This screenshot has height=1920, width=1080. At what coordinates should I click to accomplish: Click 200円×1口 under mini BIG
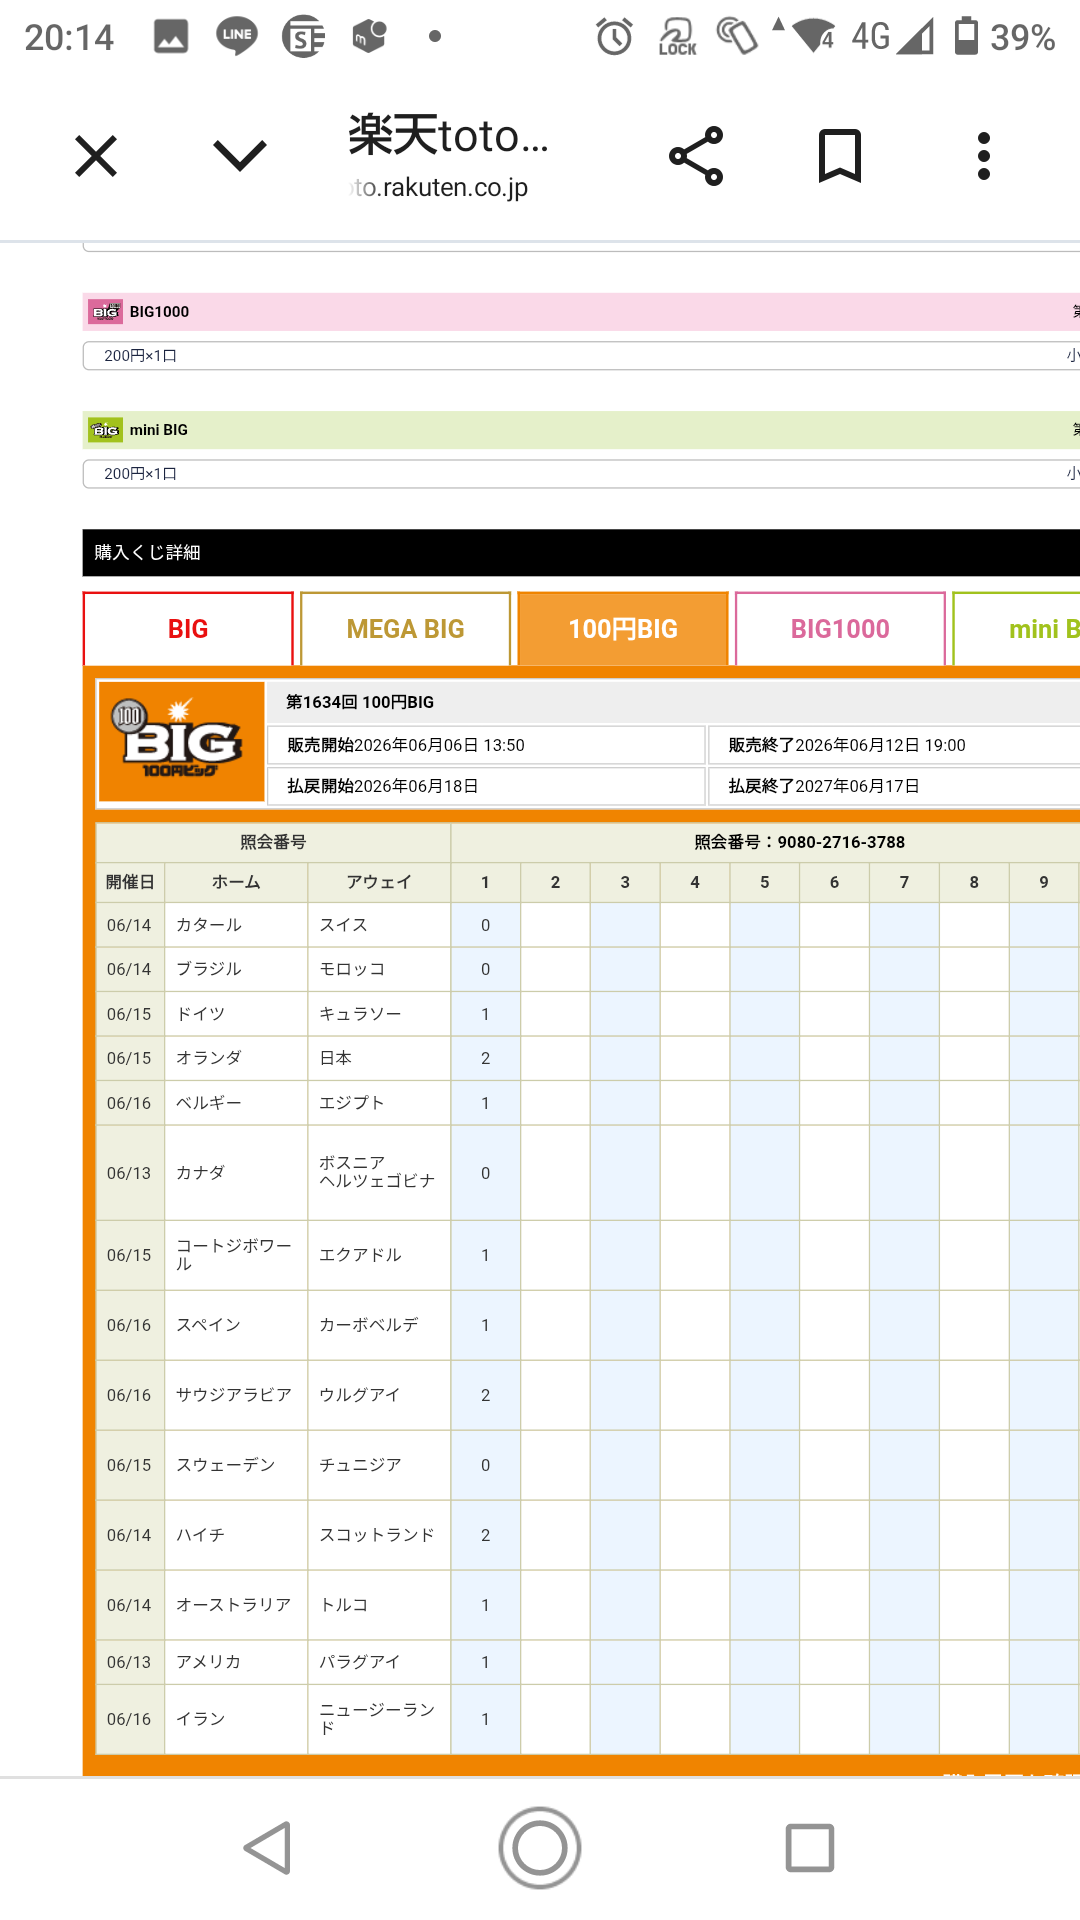coord(140,474)
